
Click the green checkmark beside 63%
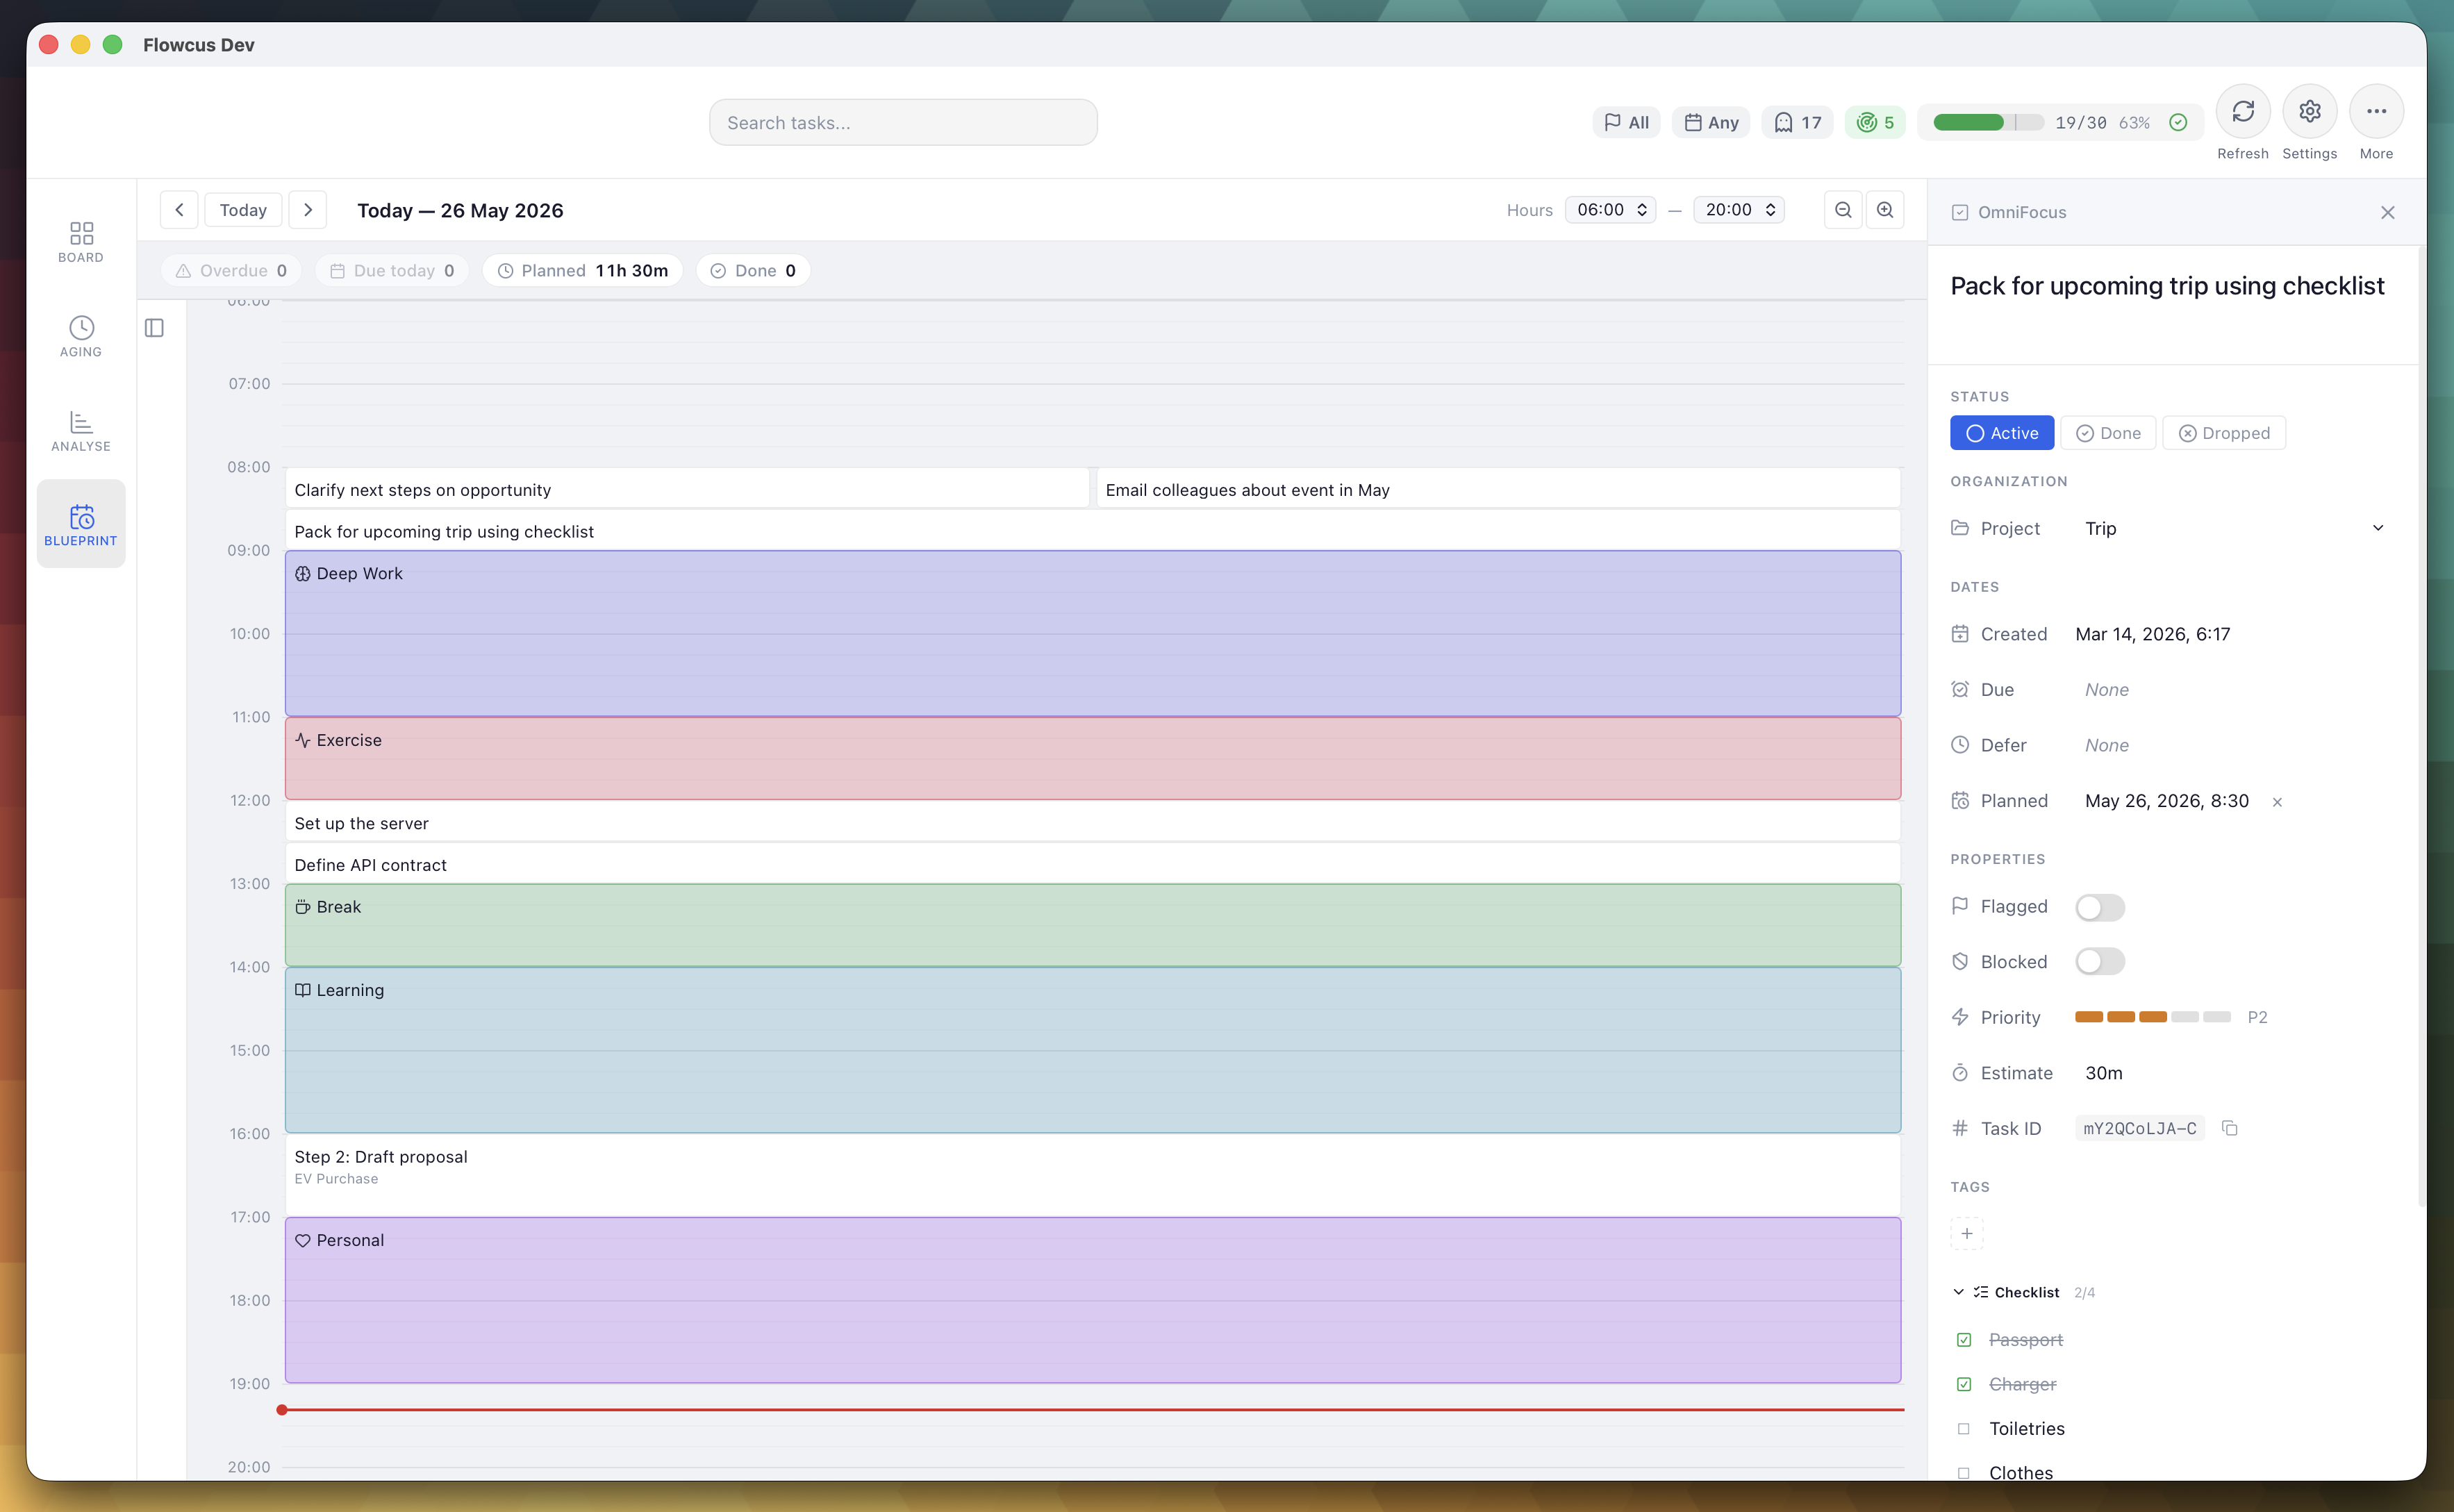[x=2179, y=122]
